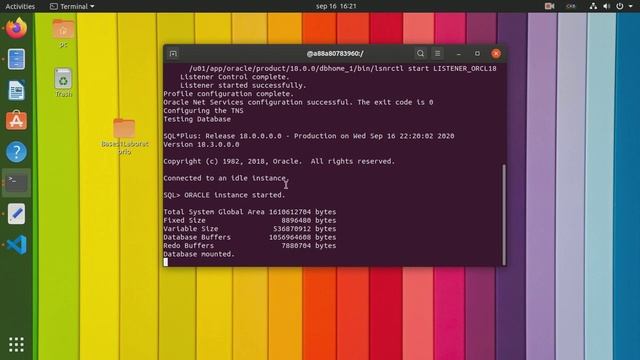
Task: Click the 'Configuring the TNS' line
Action: [x=203, y=111]
